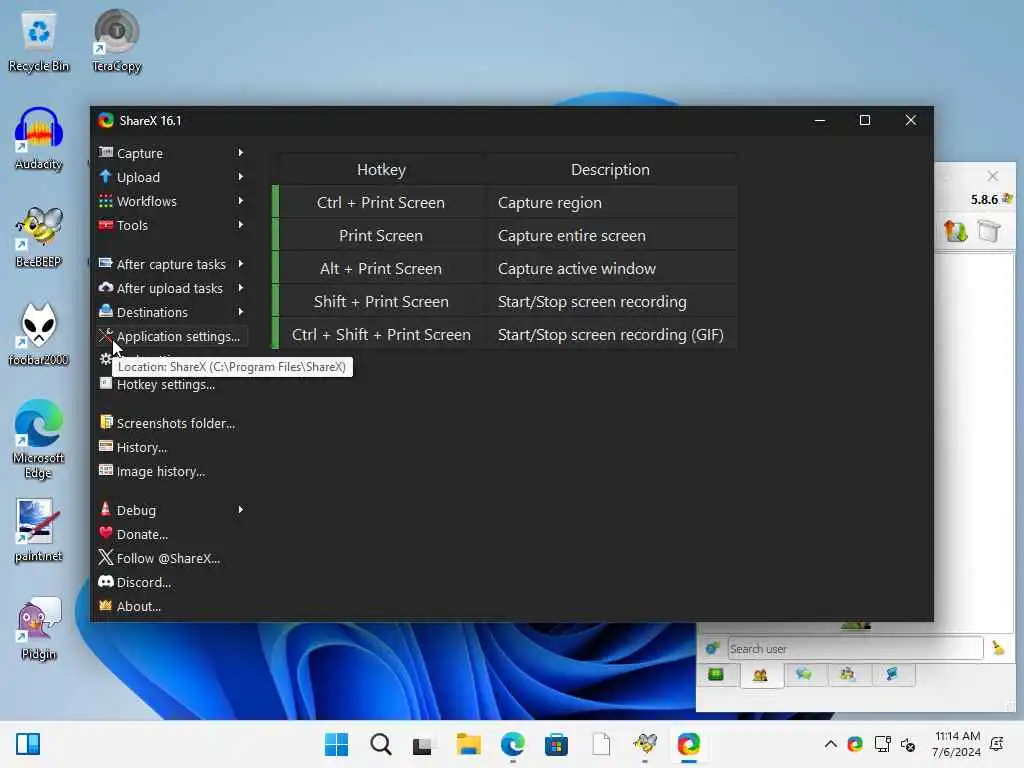Open File Explorer from taskbar

click(x=468, y=744)
